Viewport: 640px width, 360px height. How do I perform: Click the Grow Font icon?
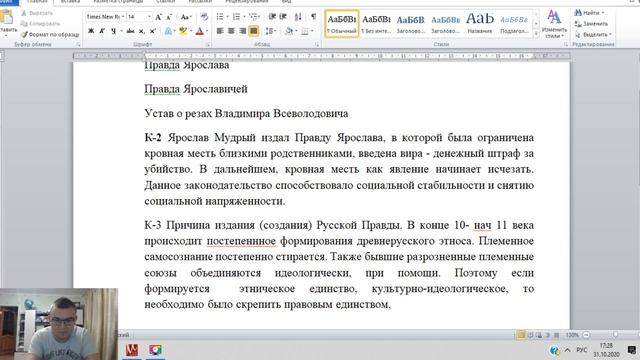tap(158, 17)
